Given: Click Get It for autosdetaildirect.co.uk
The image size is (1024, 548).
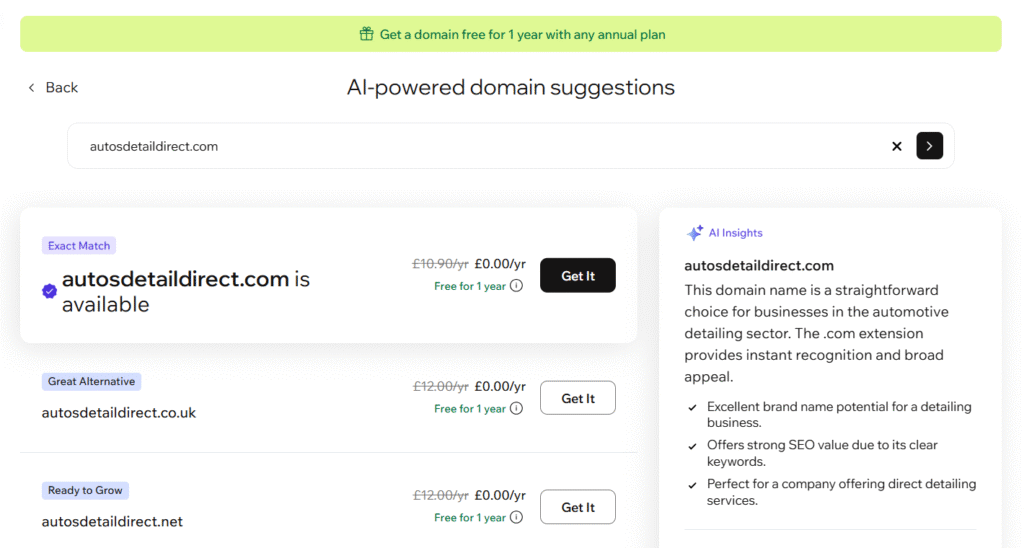Looking at the screenshot, I should pos(578,398).
